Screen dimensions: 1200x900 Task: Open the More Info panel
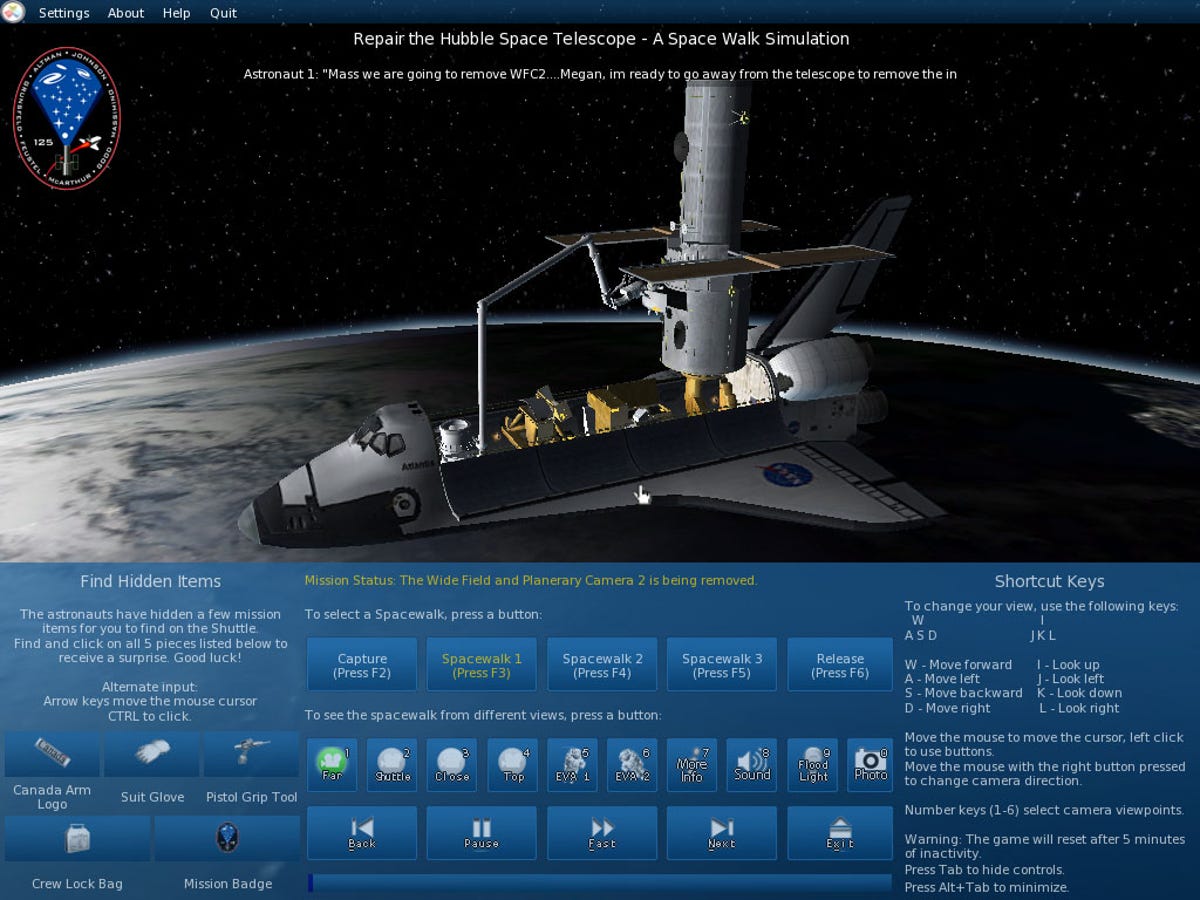tap(691, 765)
